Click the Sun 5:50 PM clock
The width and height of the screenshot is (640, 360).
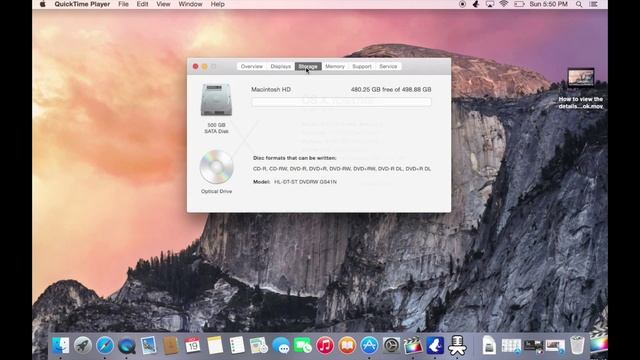[549, 4]
